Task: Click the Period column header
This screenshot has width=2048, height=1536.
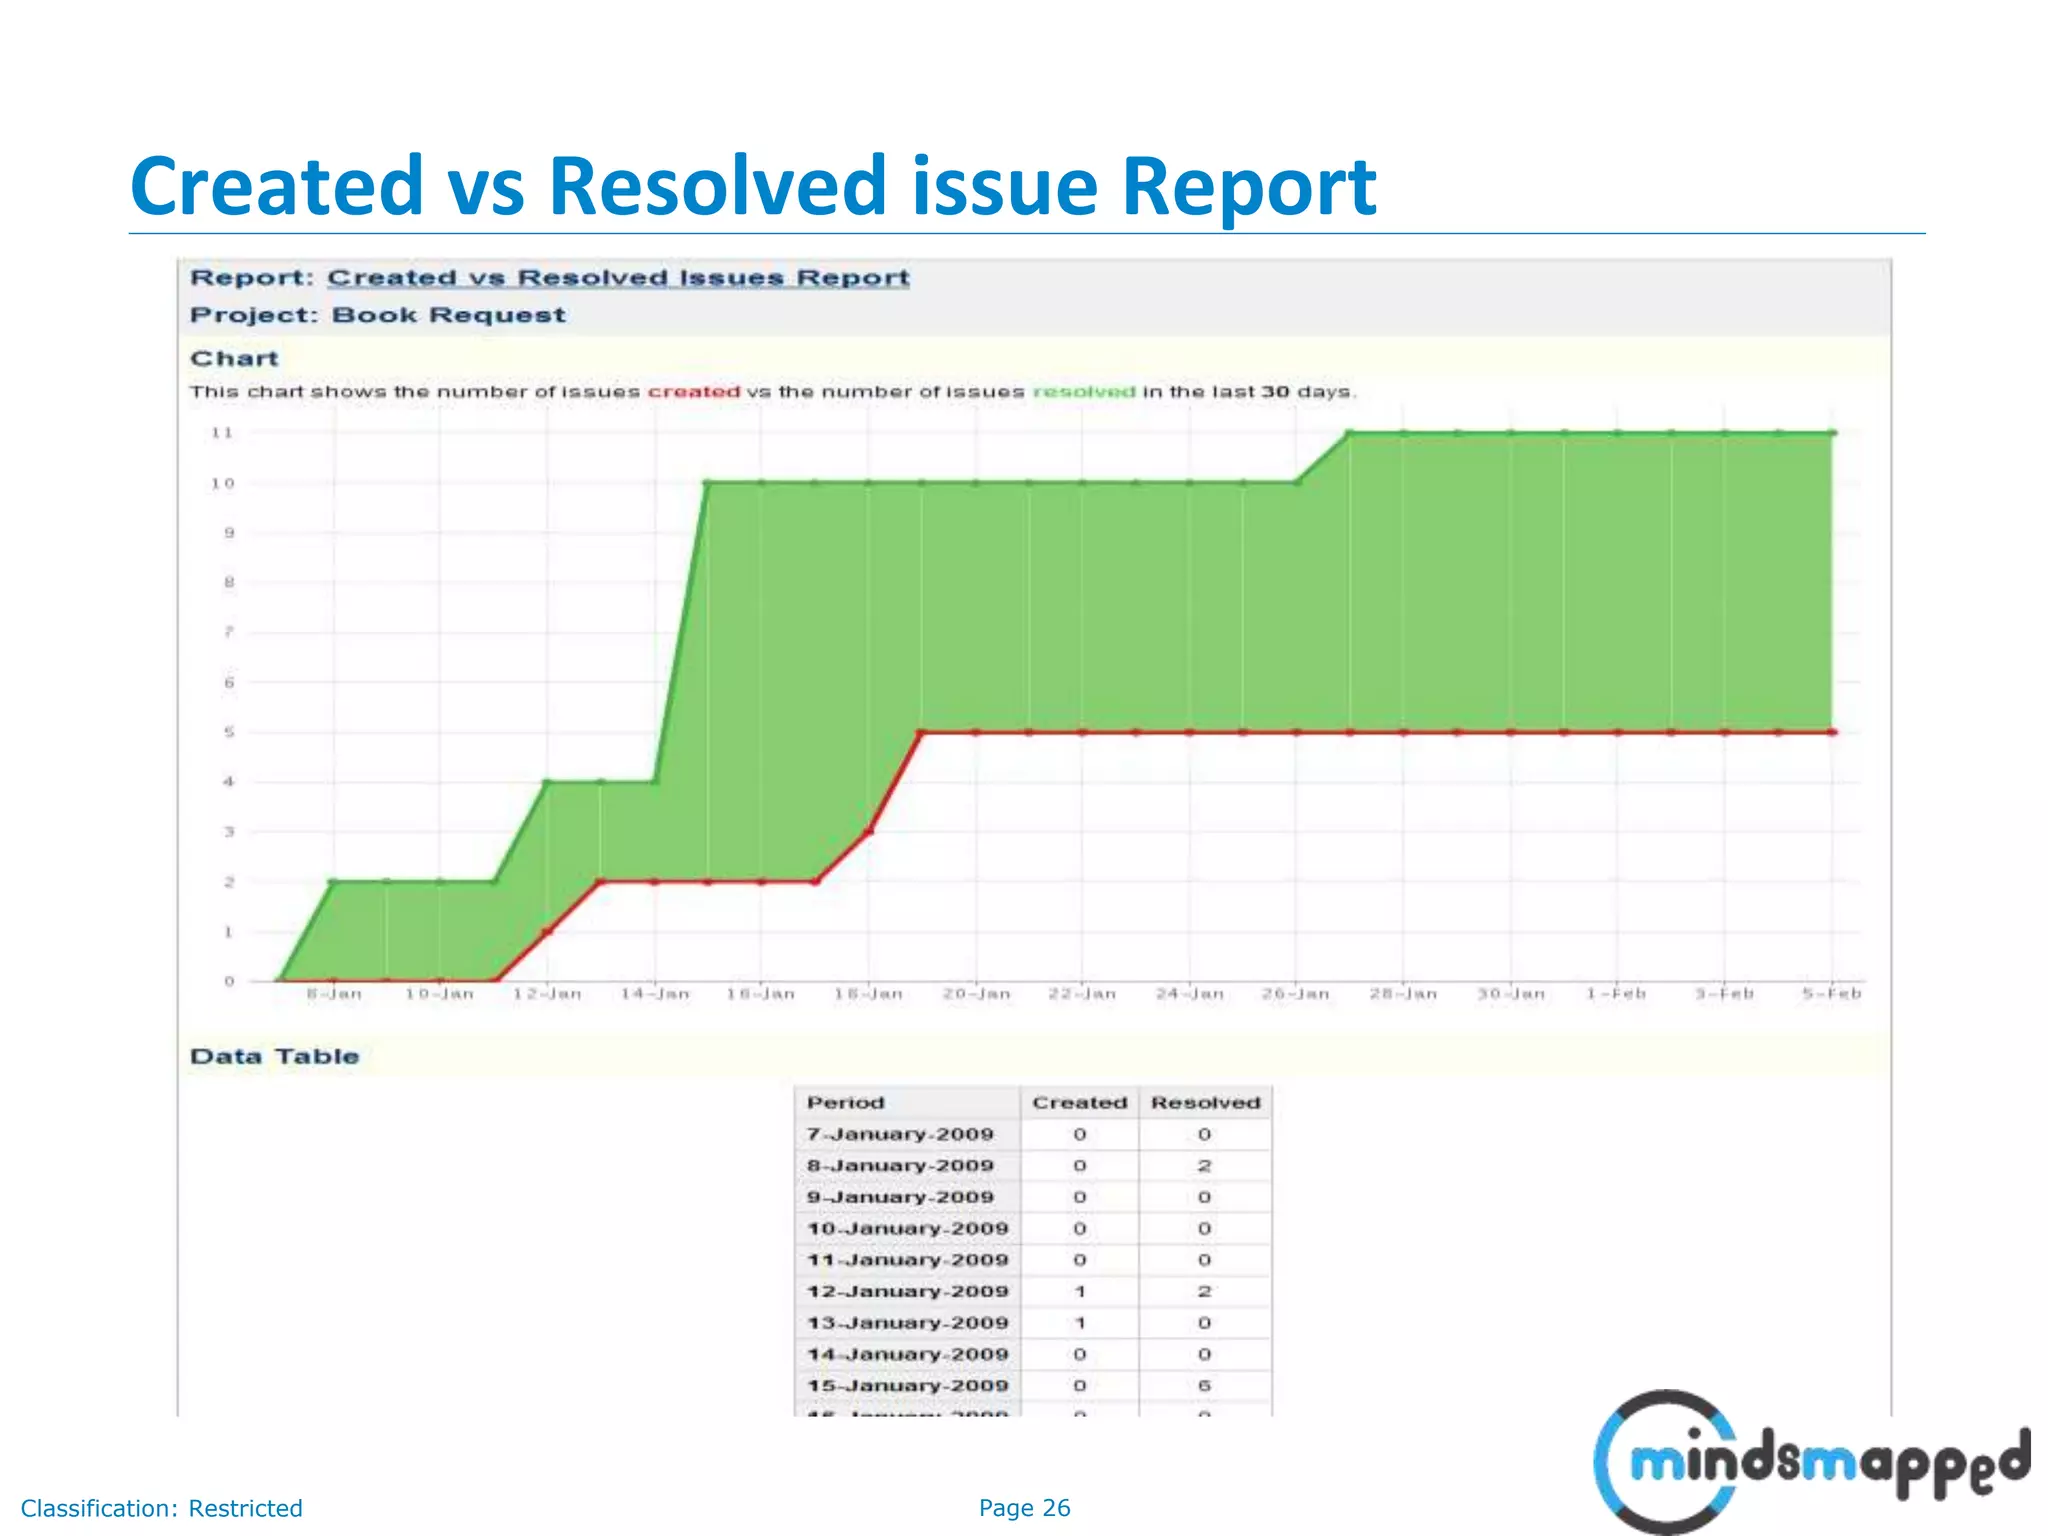Action: (x=846, y=1103)
